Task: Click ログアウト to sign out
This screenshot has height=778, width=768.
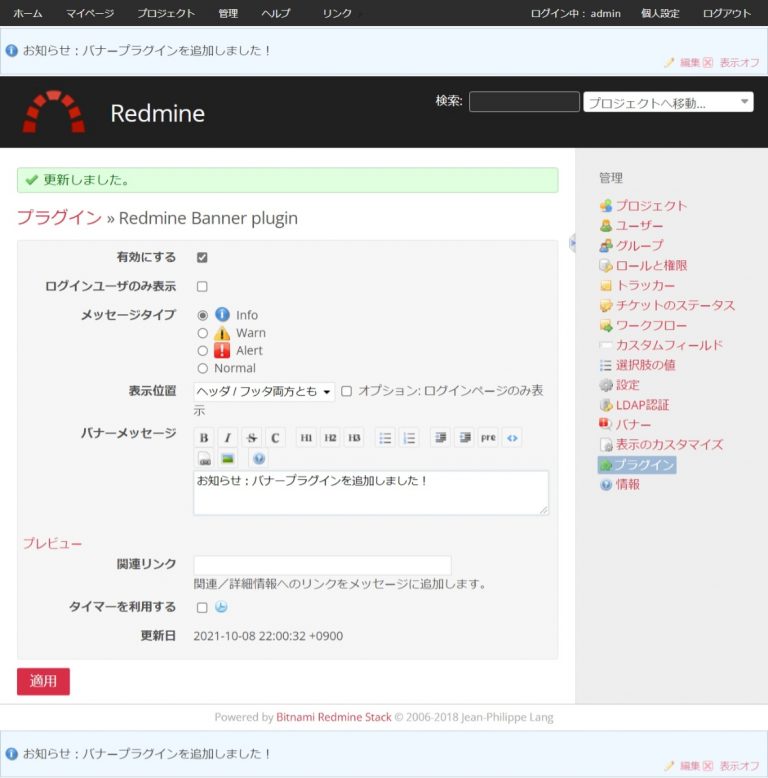Action: tap(727, 13)
